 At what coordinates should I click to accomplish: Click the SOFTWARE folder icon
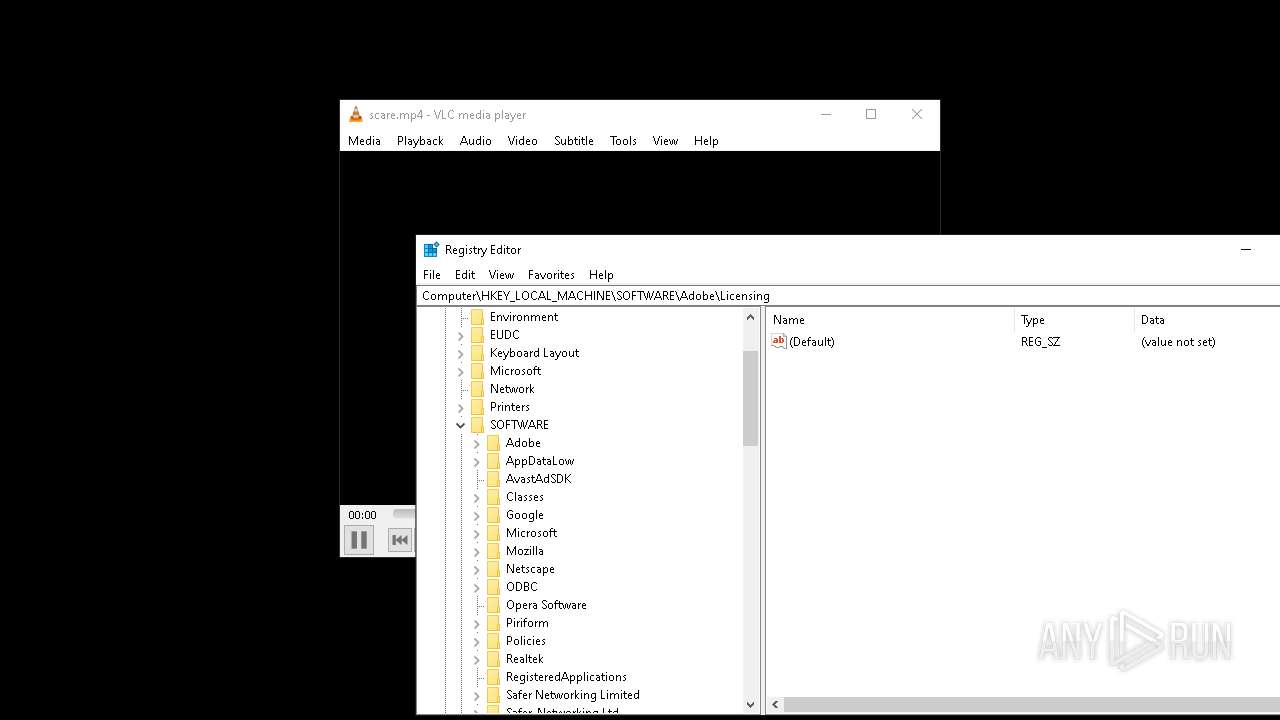(x=477, y=425)
